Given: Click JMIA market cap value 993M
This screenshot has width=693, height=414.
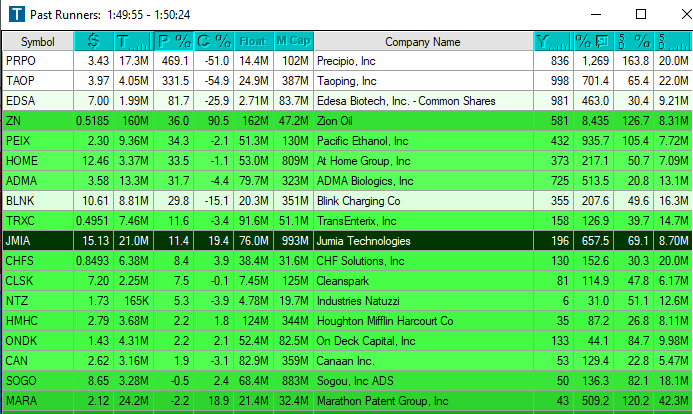Looking at the screenshot, I should tap(295, 241).
